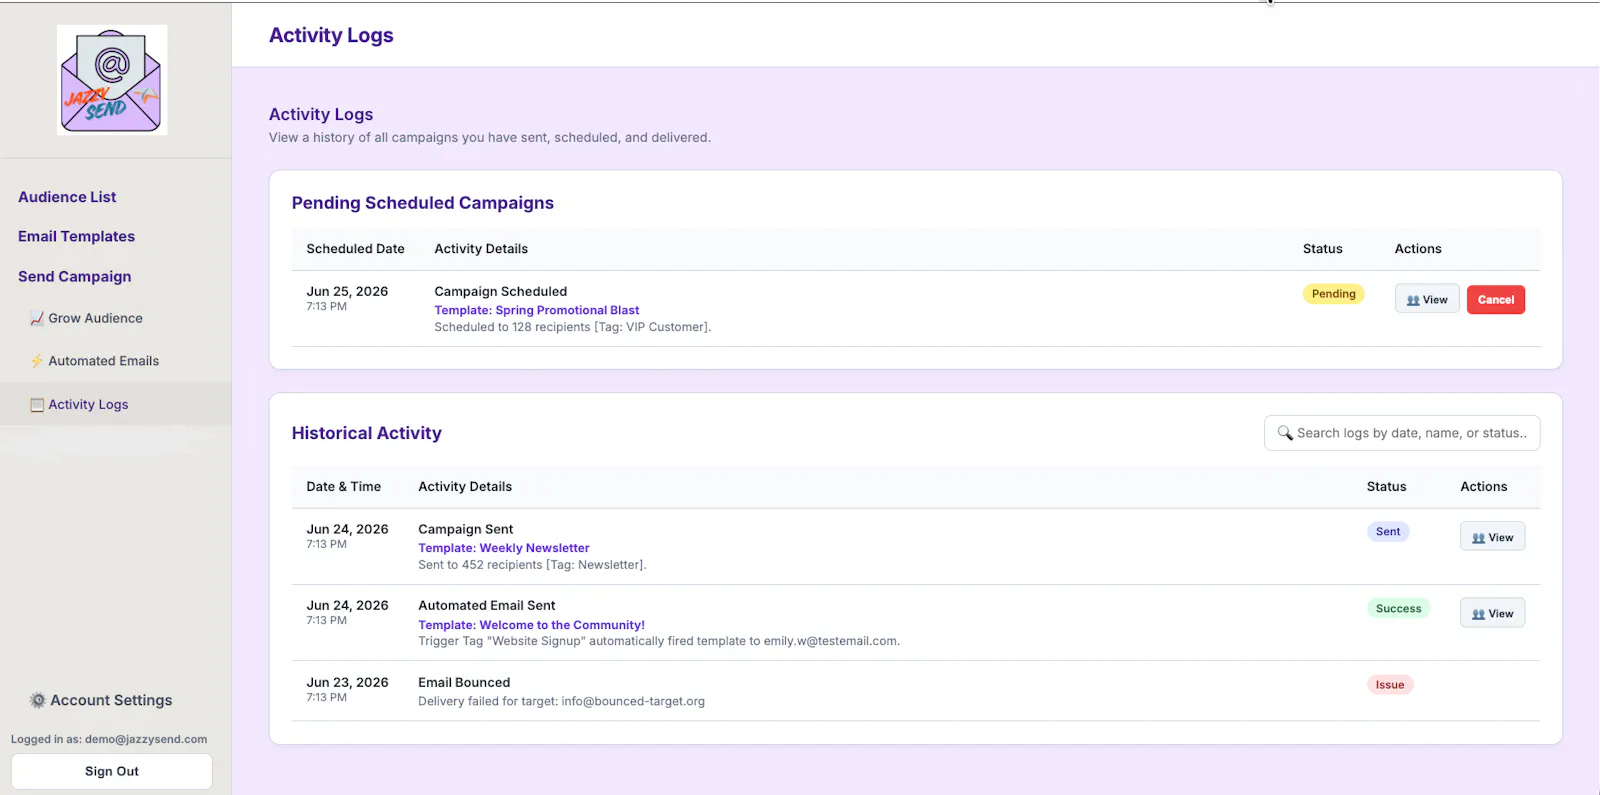Open Email Templates in the sidebar
This screenshot has width=1600, height=795.
click(76, 236)
